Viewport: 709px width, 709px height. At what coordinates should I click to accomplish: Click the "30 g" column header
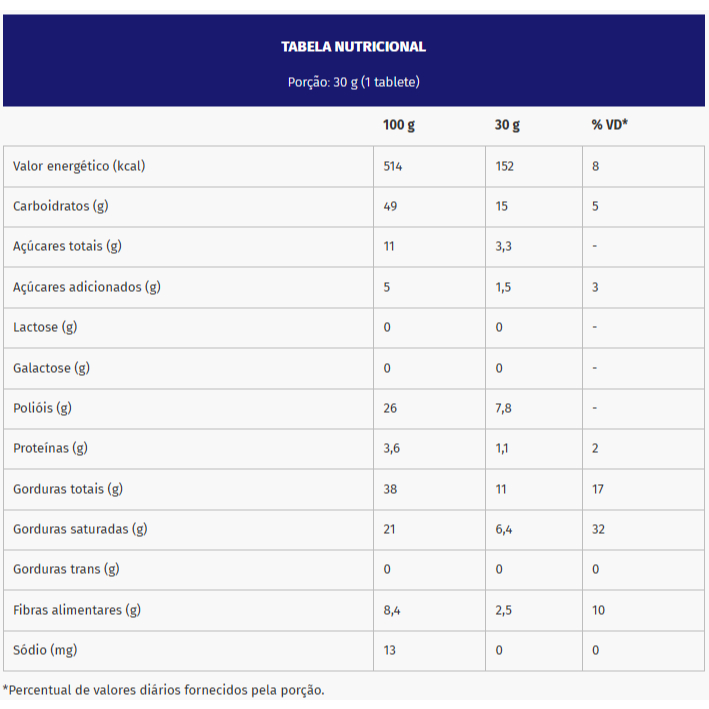pyautogui.click(x=507, y=125)
